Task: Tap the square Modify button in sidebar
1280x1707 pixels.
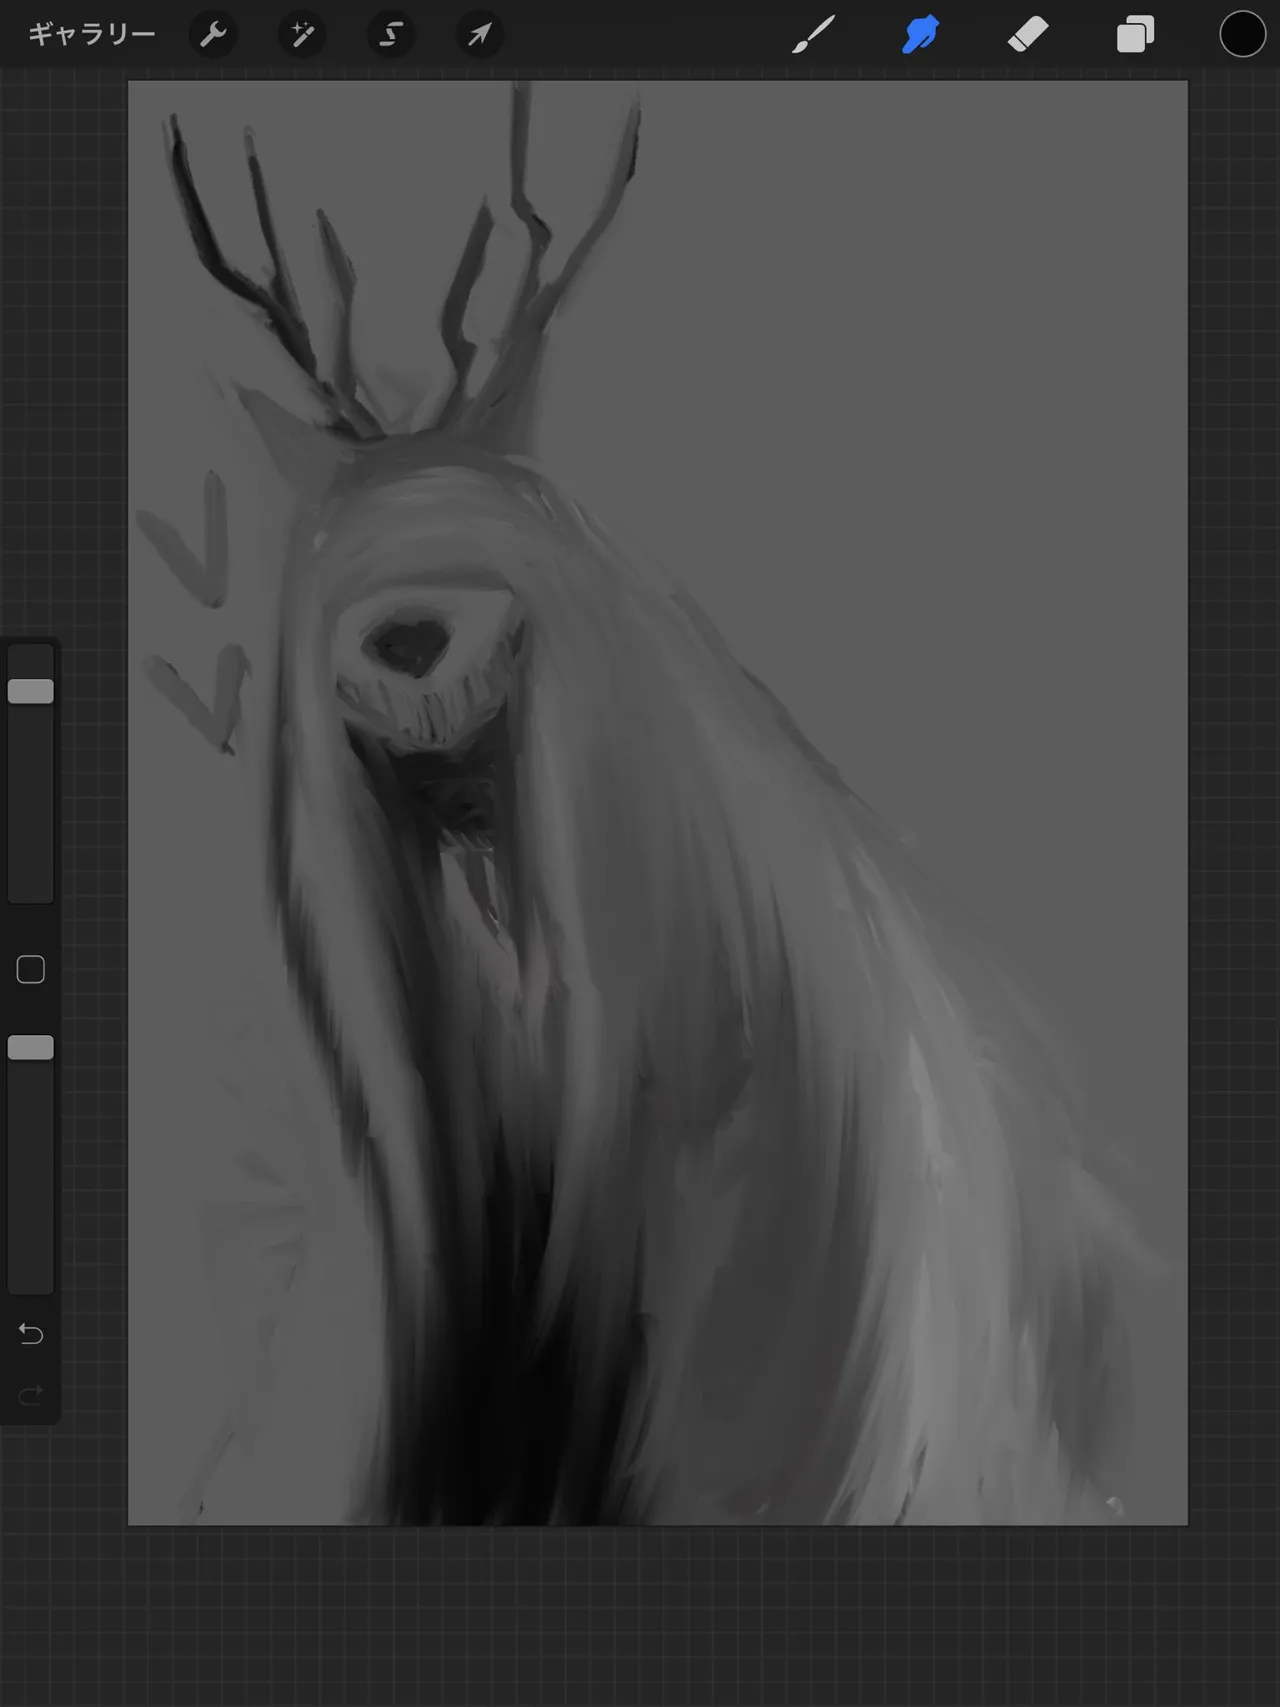Action: [x=31, y=969]
